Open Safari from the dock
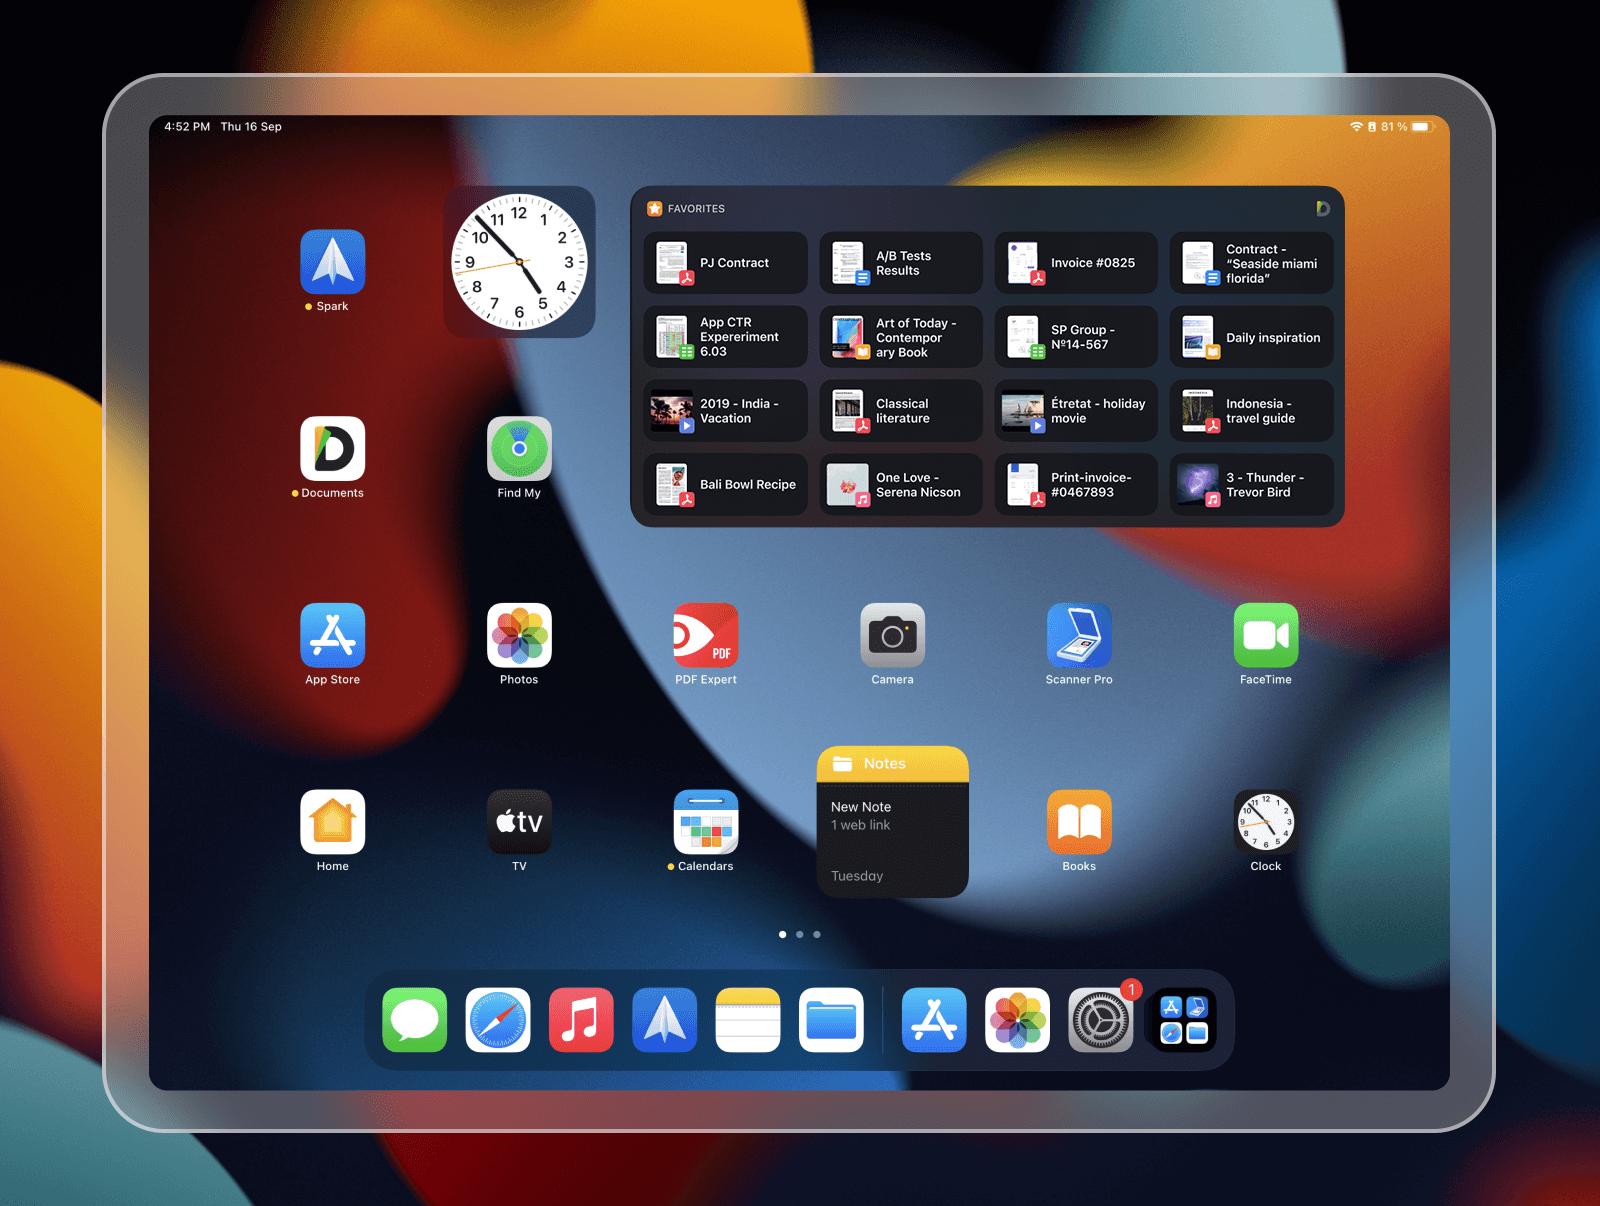 498,1020
